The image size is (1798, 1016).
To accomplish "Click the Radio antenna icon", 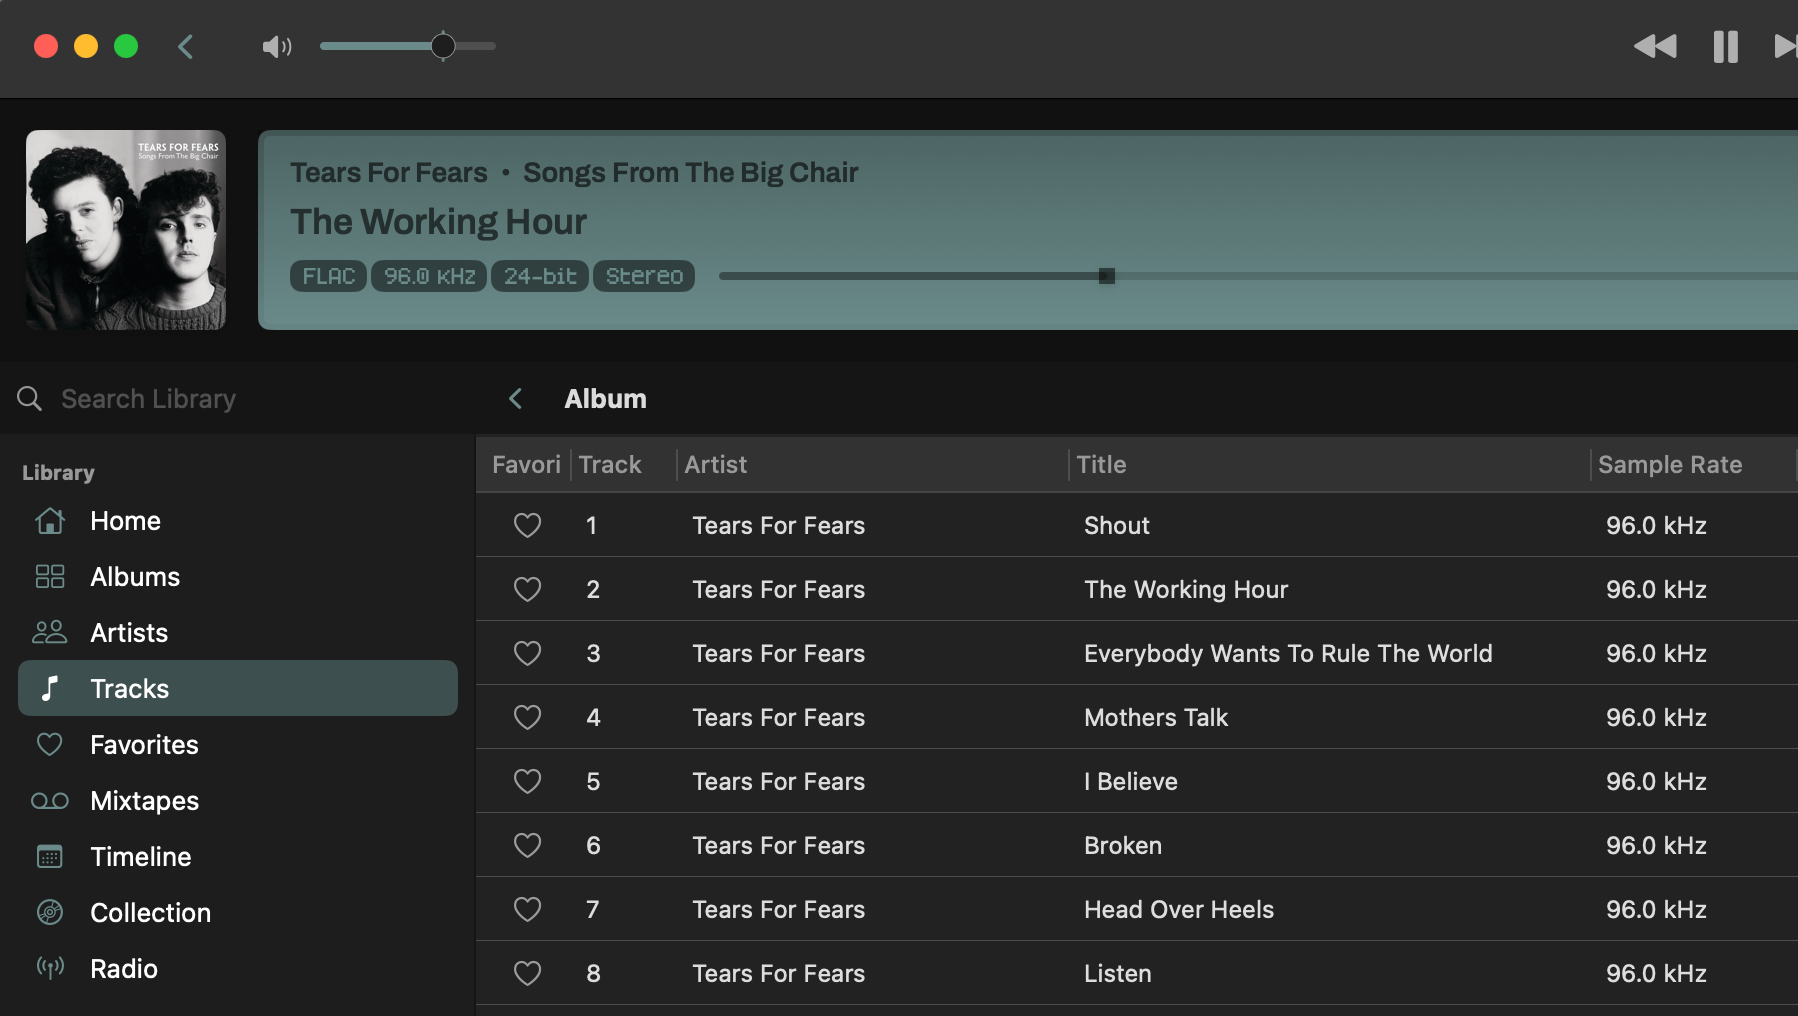I will [50, 967].
